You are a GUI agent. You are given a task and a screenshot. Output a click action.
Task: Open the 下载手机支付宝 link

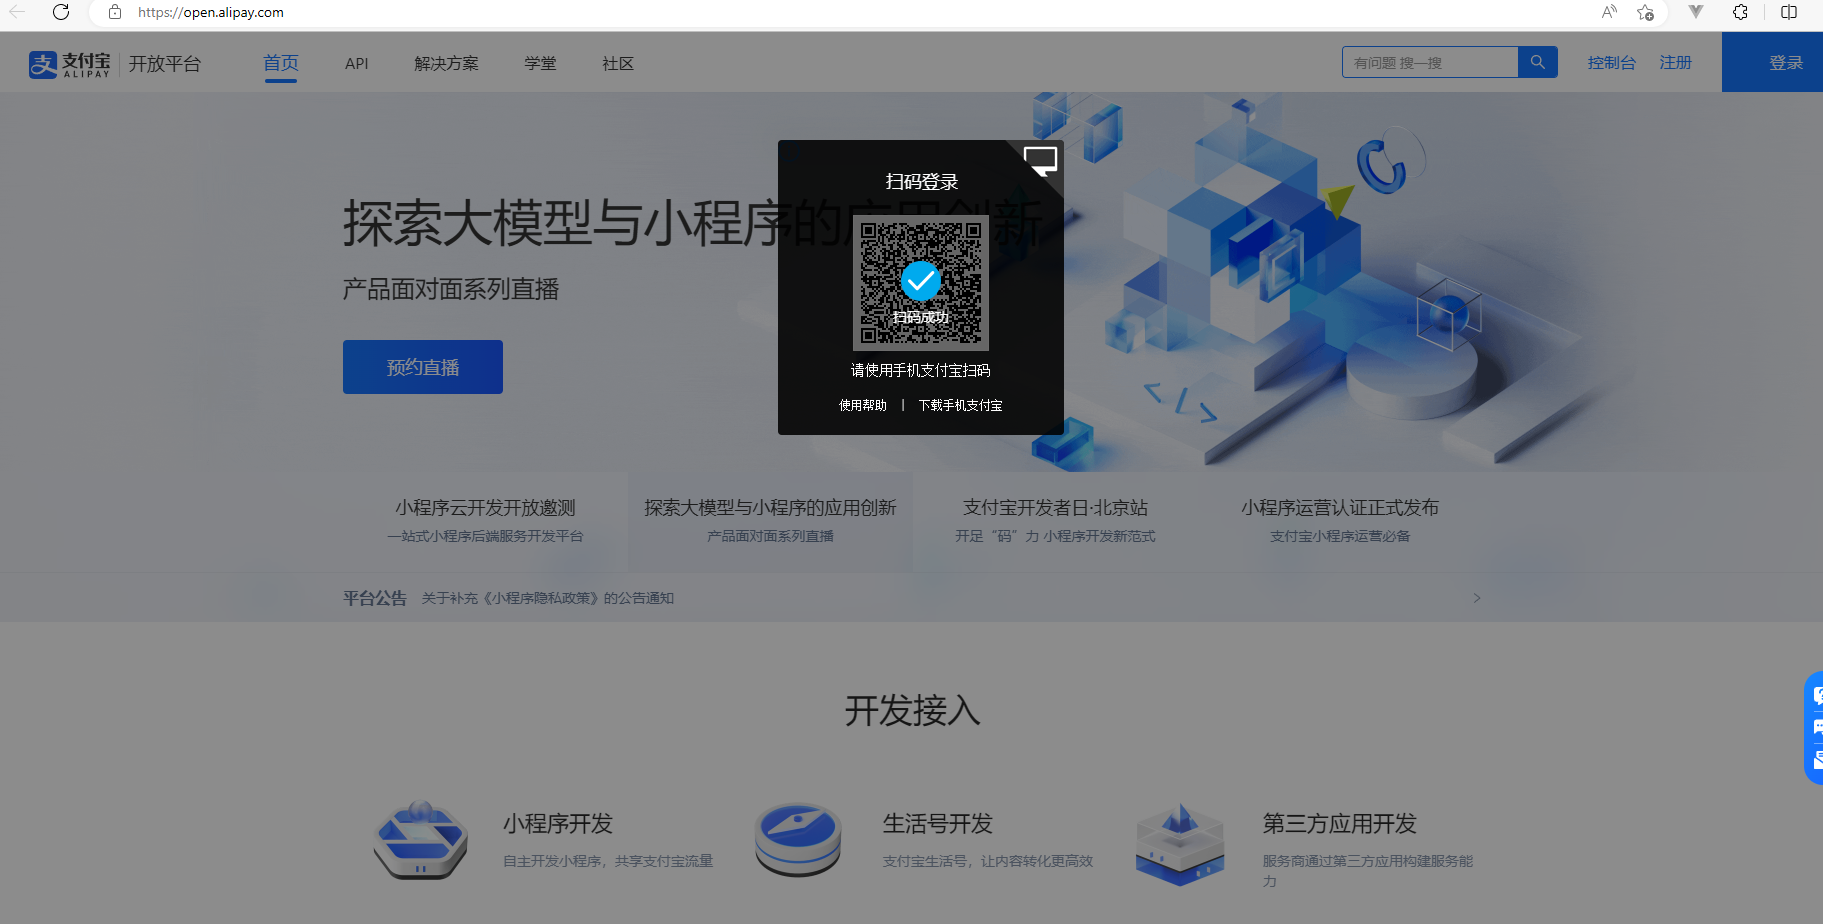coord(960,405)
